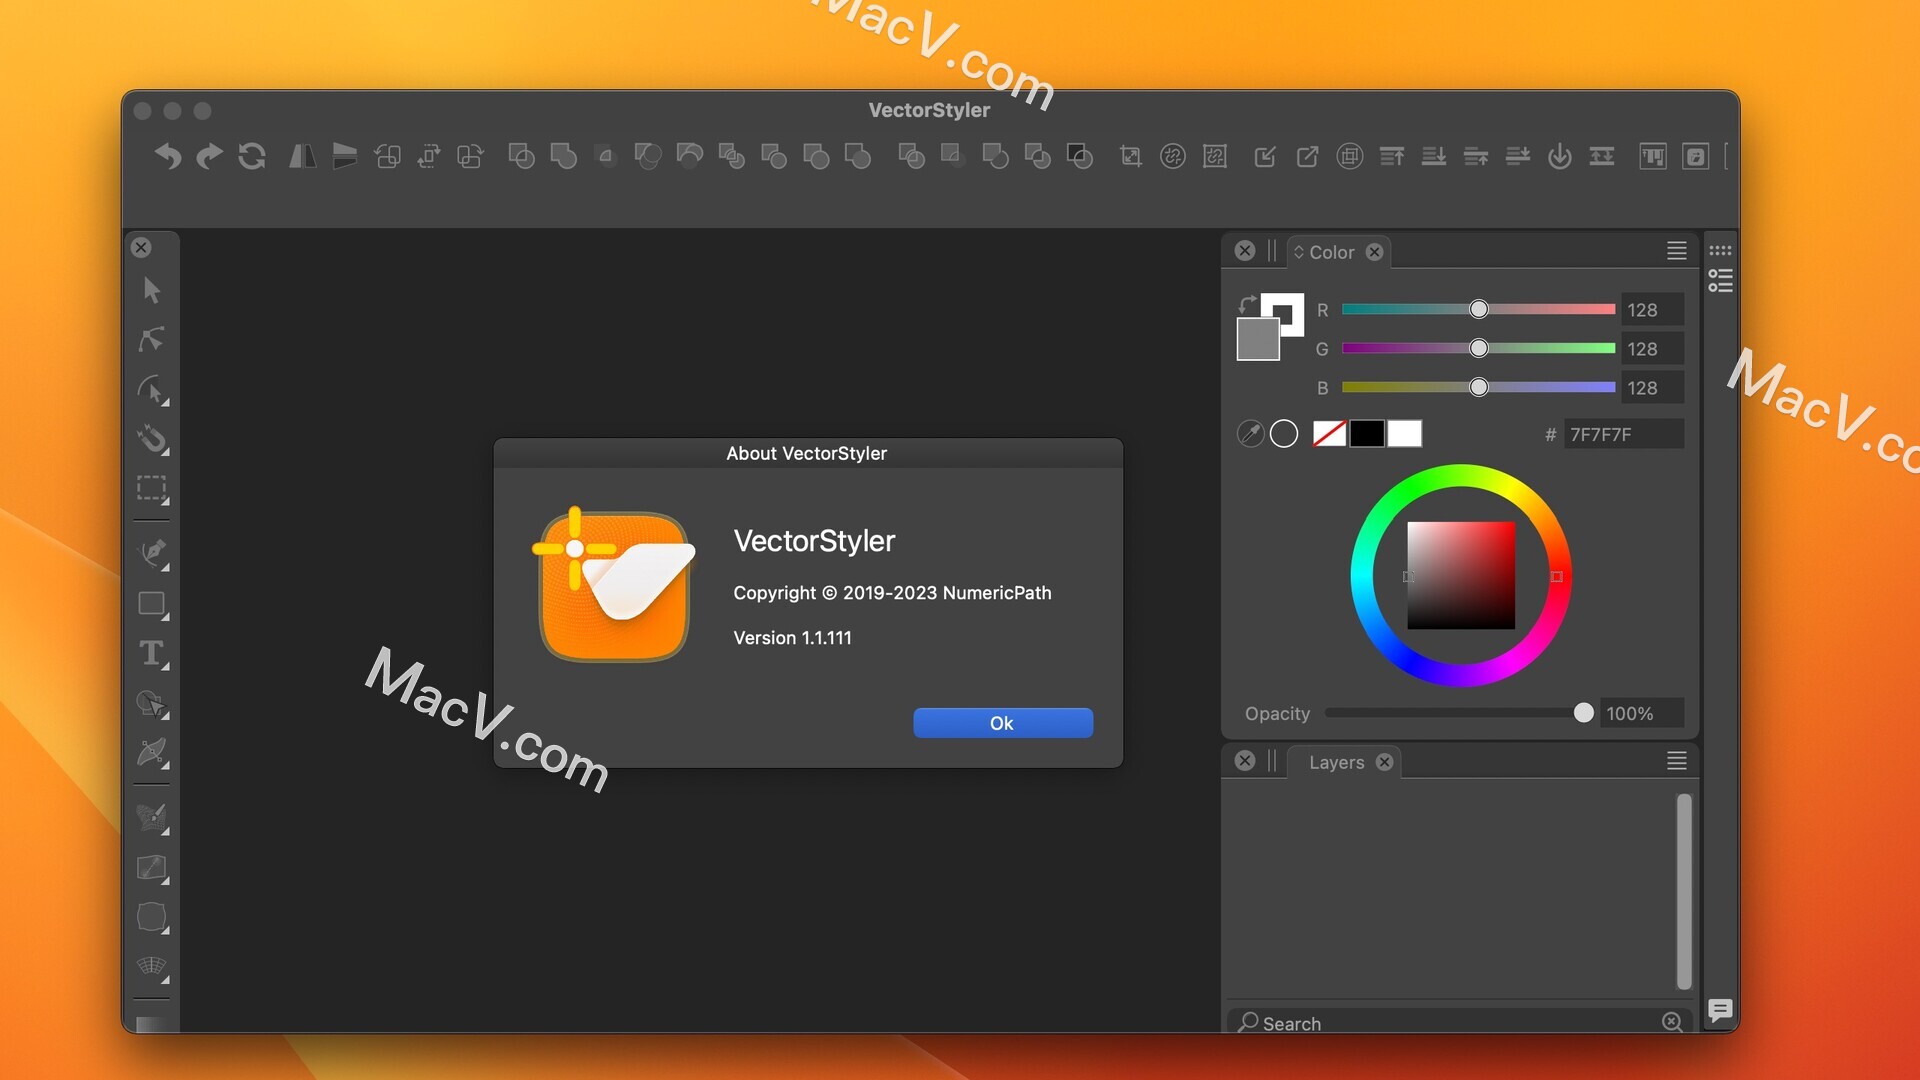Select the fan-shaped grid tool

pos(152,967)
